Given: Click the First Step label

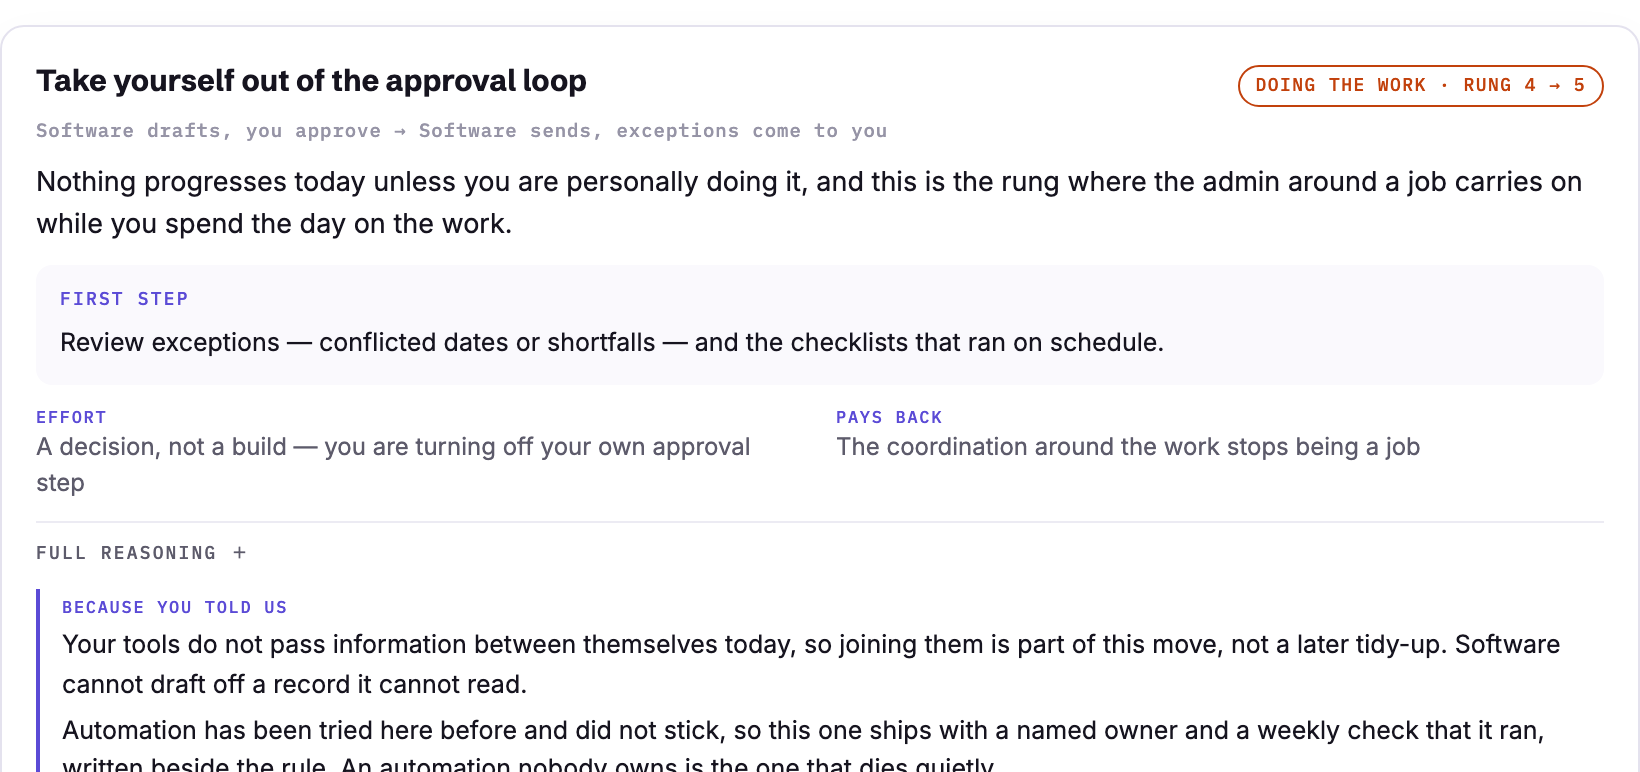Looking at the screenshot, I should pyautogui.click(x=124, y=299).
